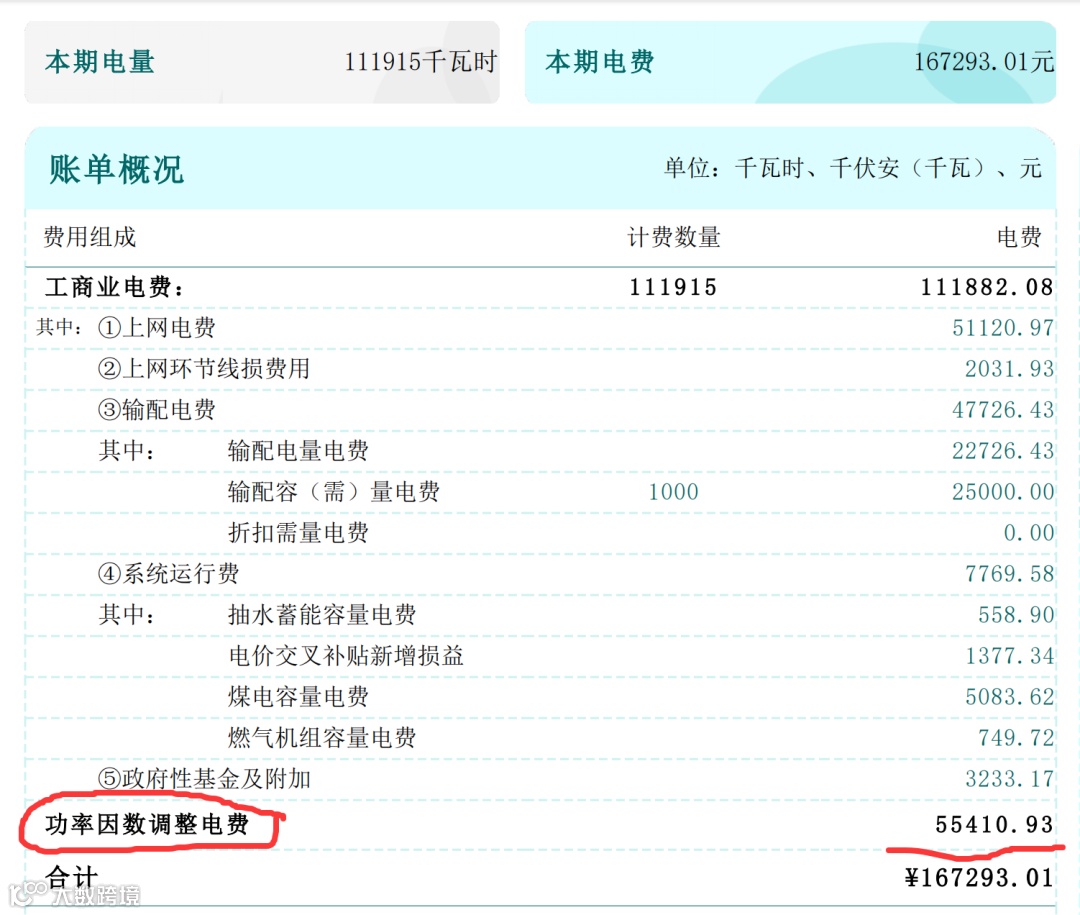Viewport: 1080px width, 915px height.
Task: Click the 5083.62 amount
Action: point(1009,697)
